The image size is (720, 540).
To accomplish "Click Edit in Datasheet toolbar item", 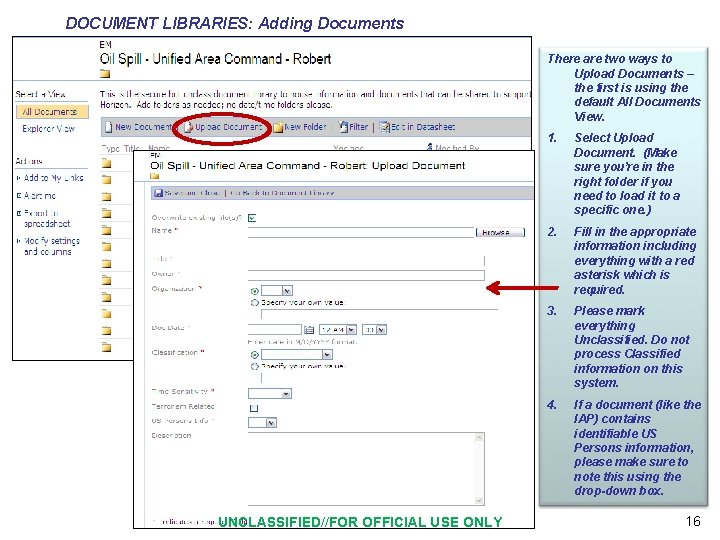I will (417, 127).
